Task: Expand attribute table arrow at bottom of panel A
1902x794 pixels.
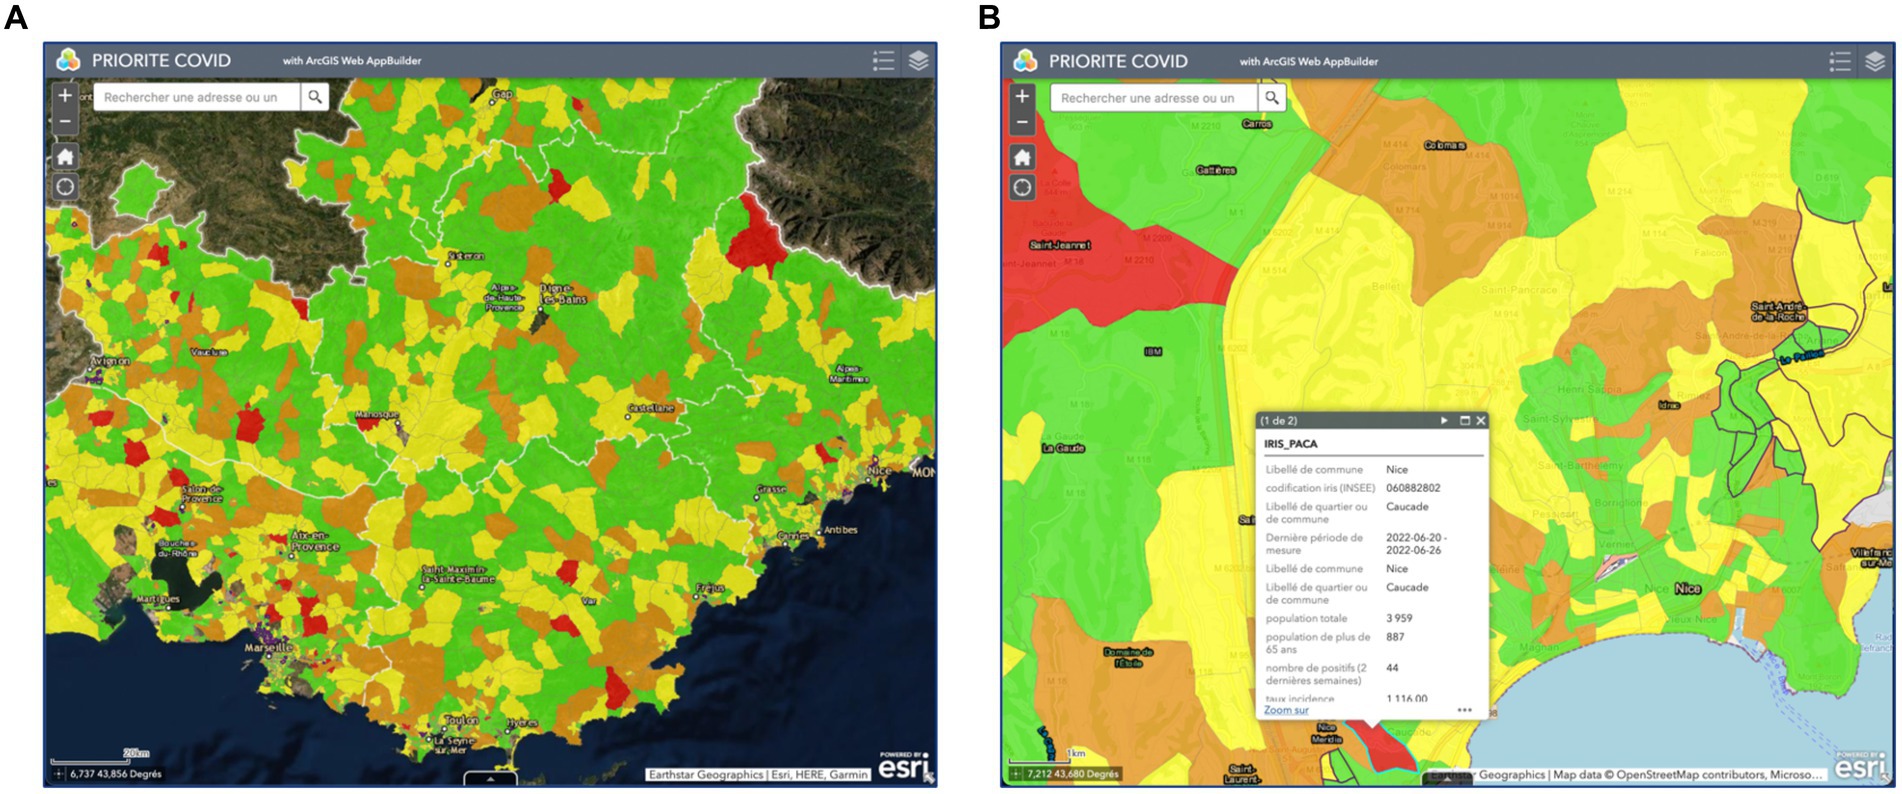Action: [x=490, y=777]
